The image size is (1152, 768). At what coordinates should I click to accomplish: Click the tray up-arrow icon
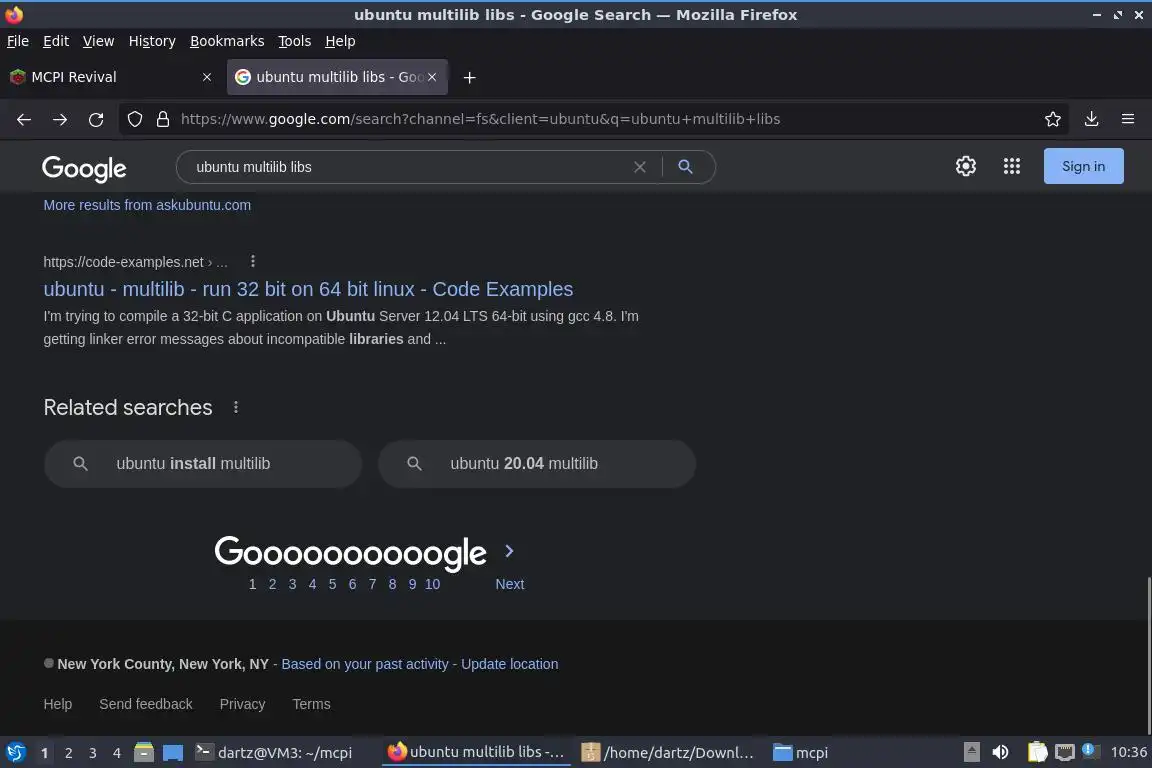point(971,752)
